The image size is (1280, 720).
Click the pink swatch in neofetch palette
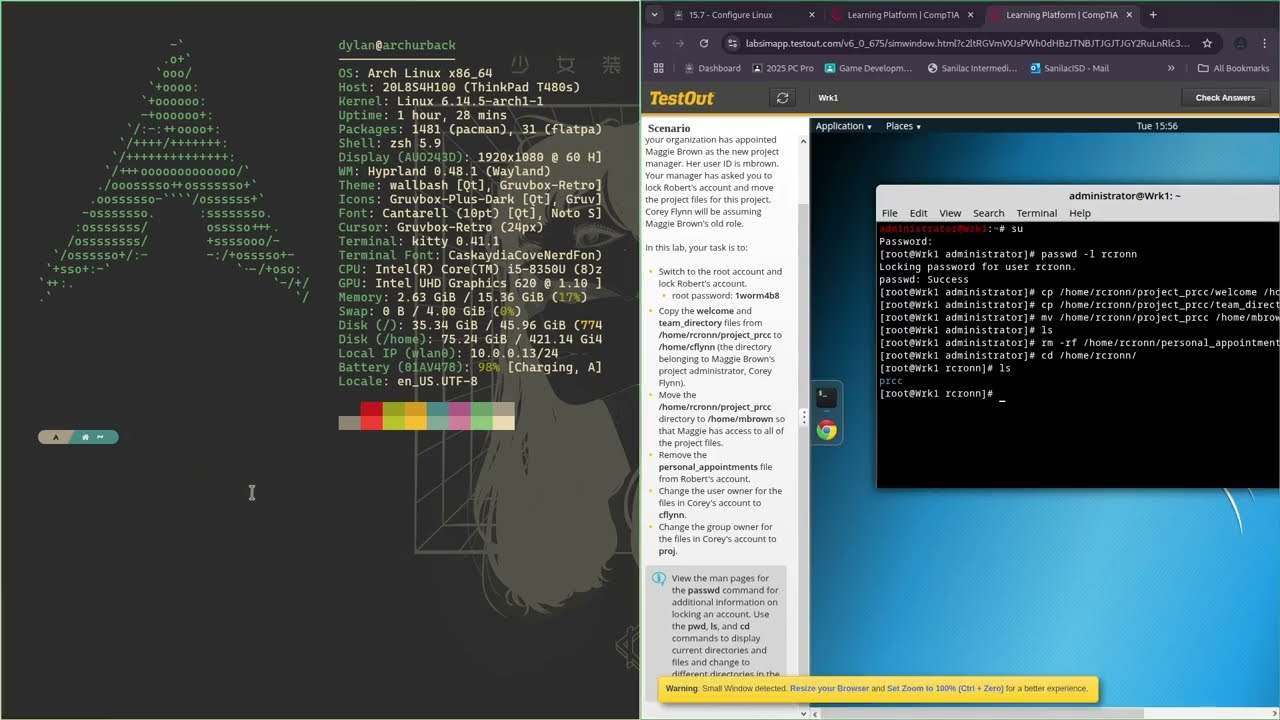pos(459,416)
